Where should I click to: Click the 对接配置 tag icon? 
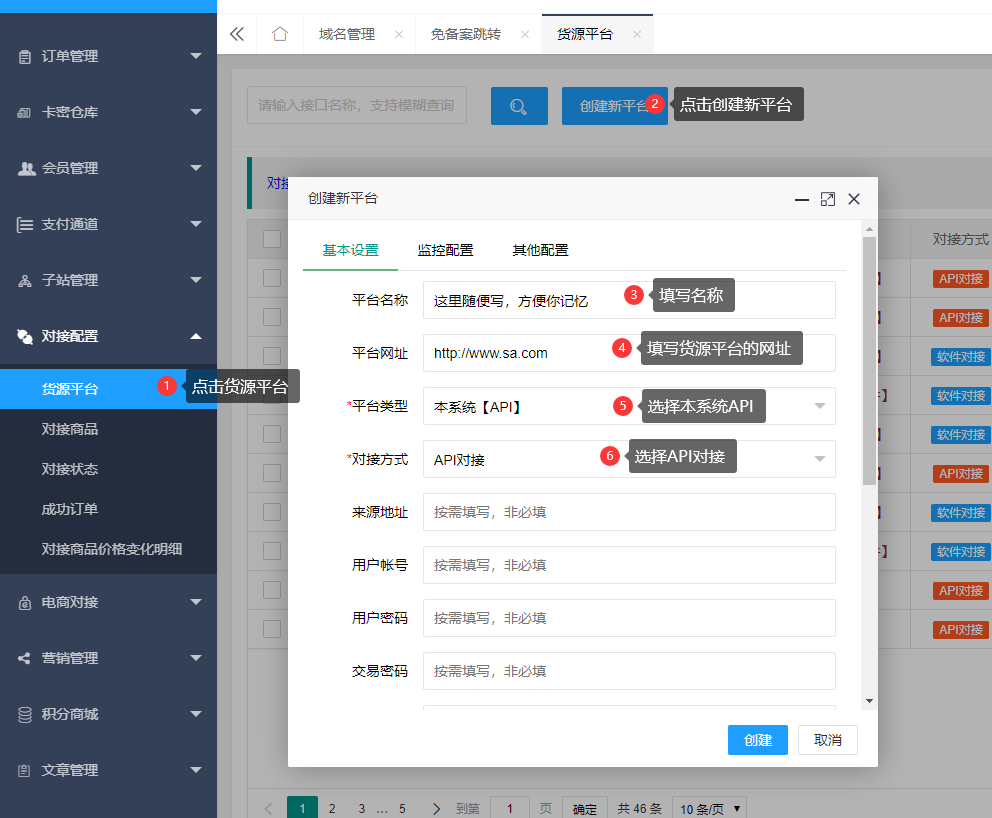25,337
